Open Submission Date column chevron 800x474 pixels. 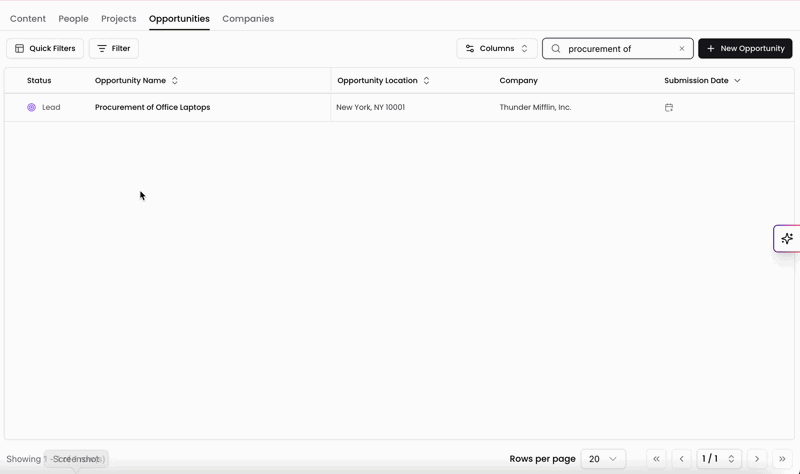[x=737, y=81]
